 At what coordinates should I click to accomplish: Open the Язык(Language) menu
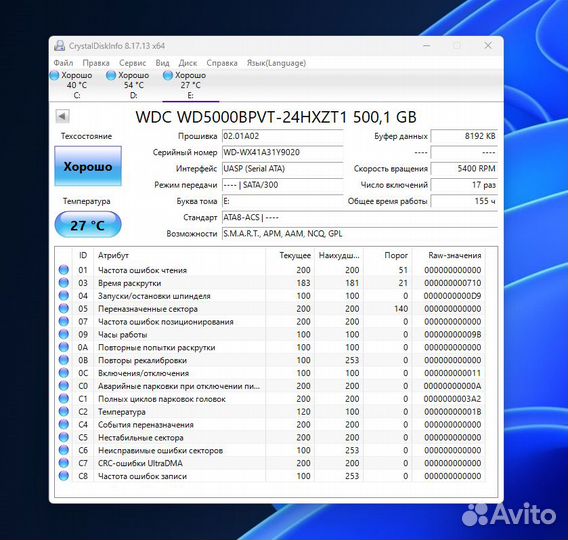(276, 63)
